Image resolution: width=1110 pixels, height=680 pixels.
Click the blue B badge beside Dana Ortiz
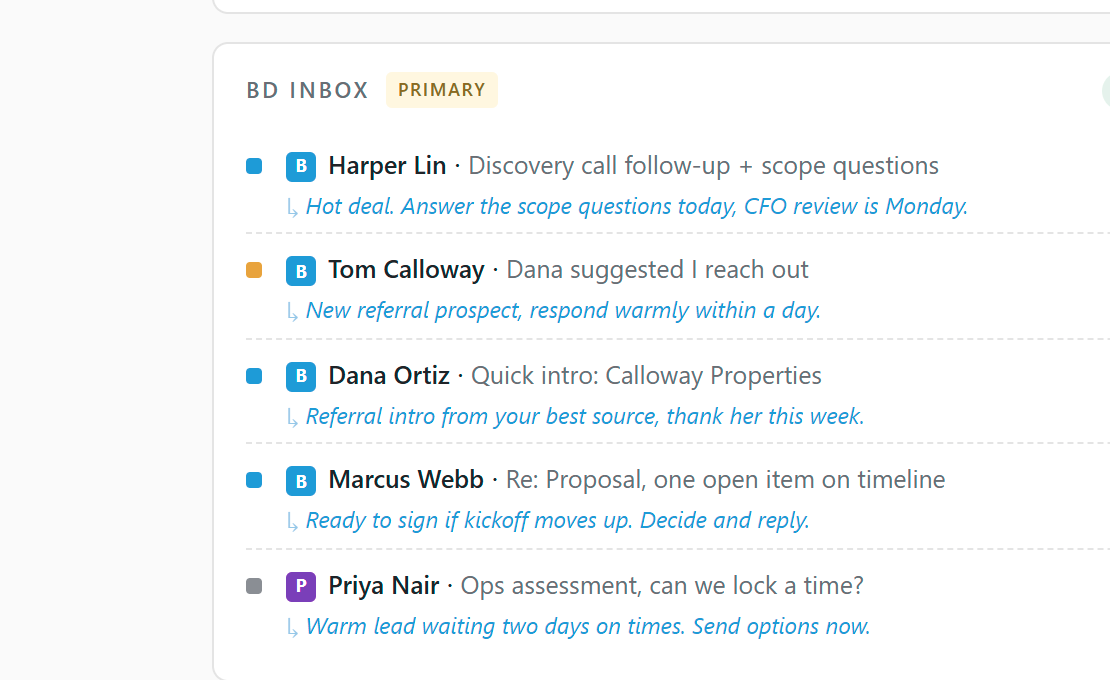(301, 376)
